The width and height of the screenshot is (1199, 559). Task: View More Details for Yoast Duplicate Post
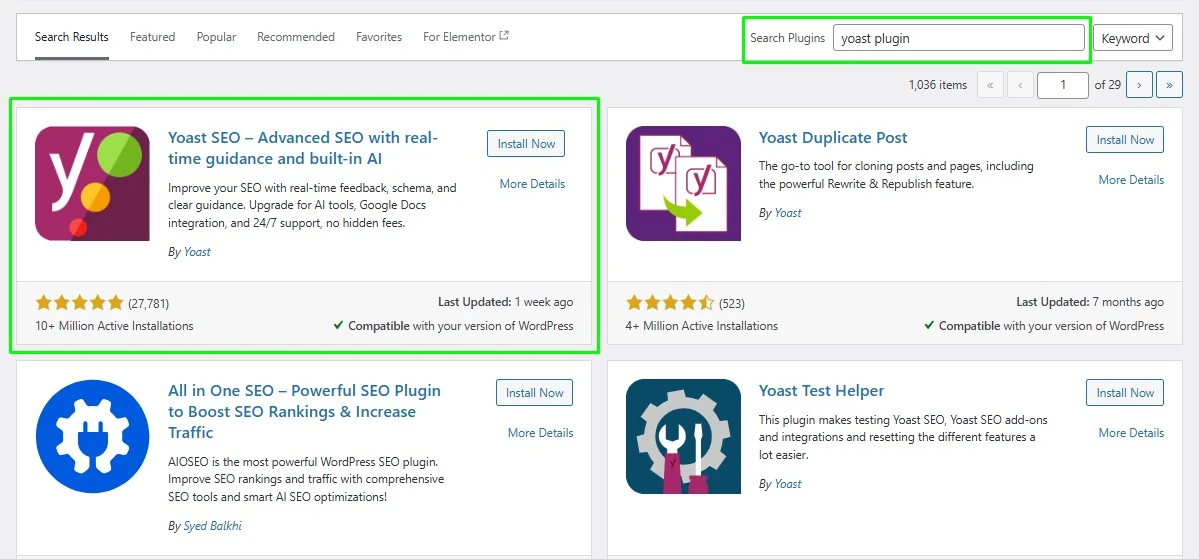point(1131,180)
